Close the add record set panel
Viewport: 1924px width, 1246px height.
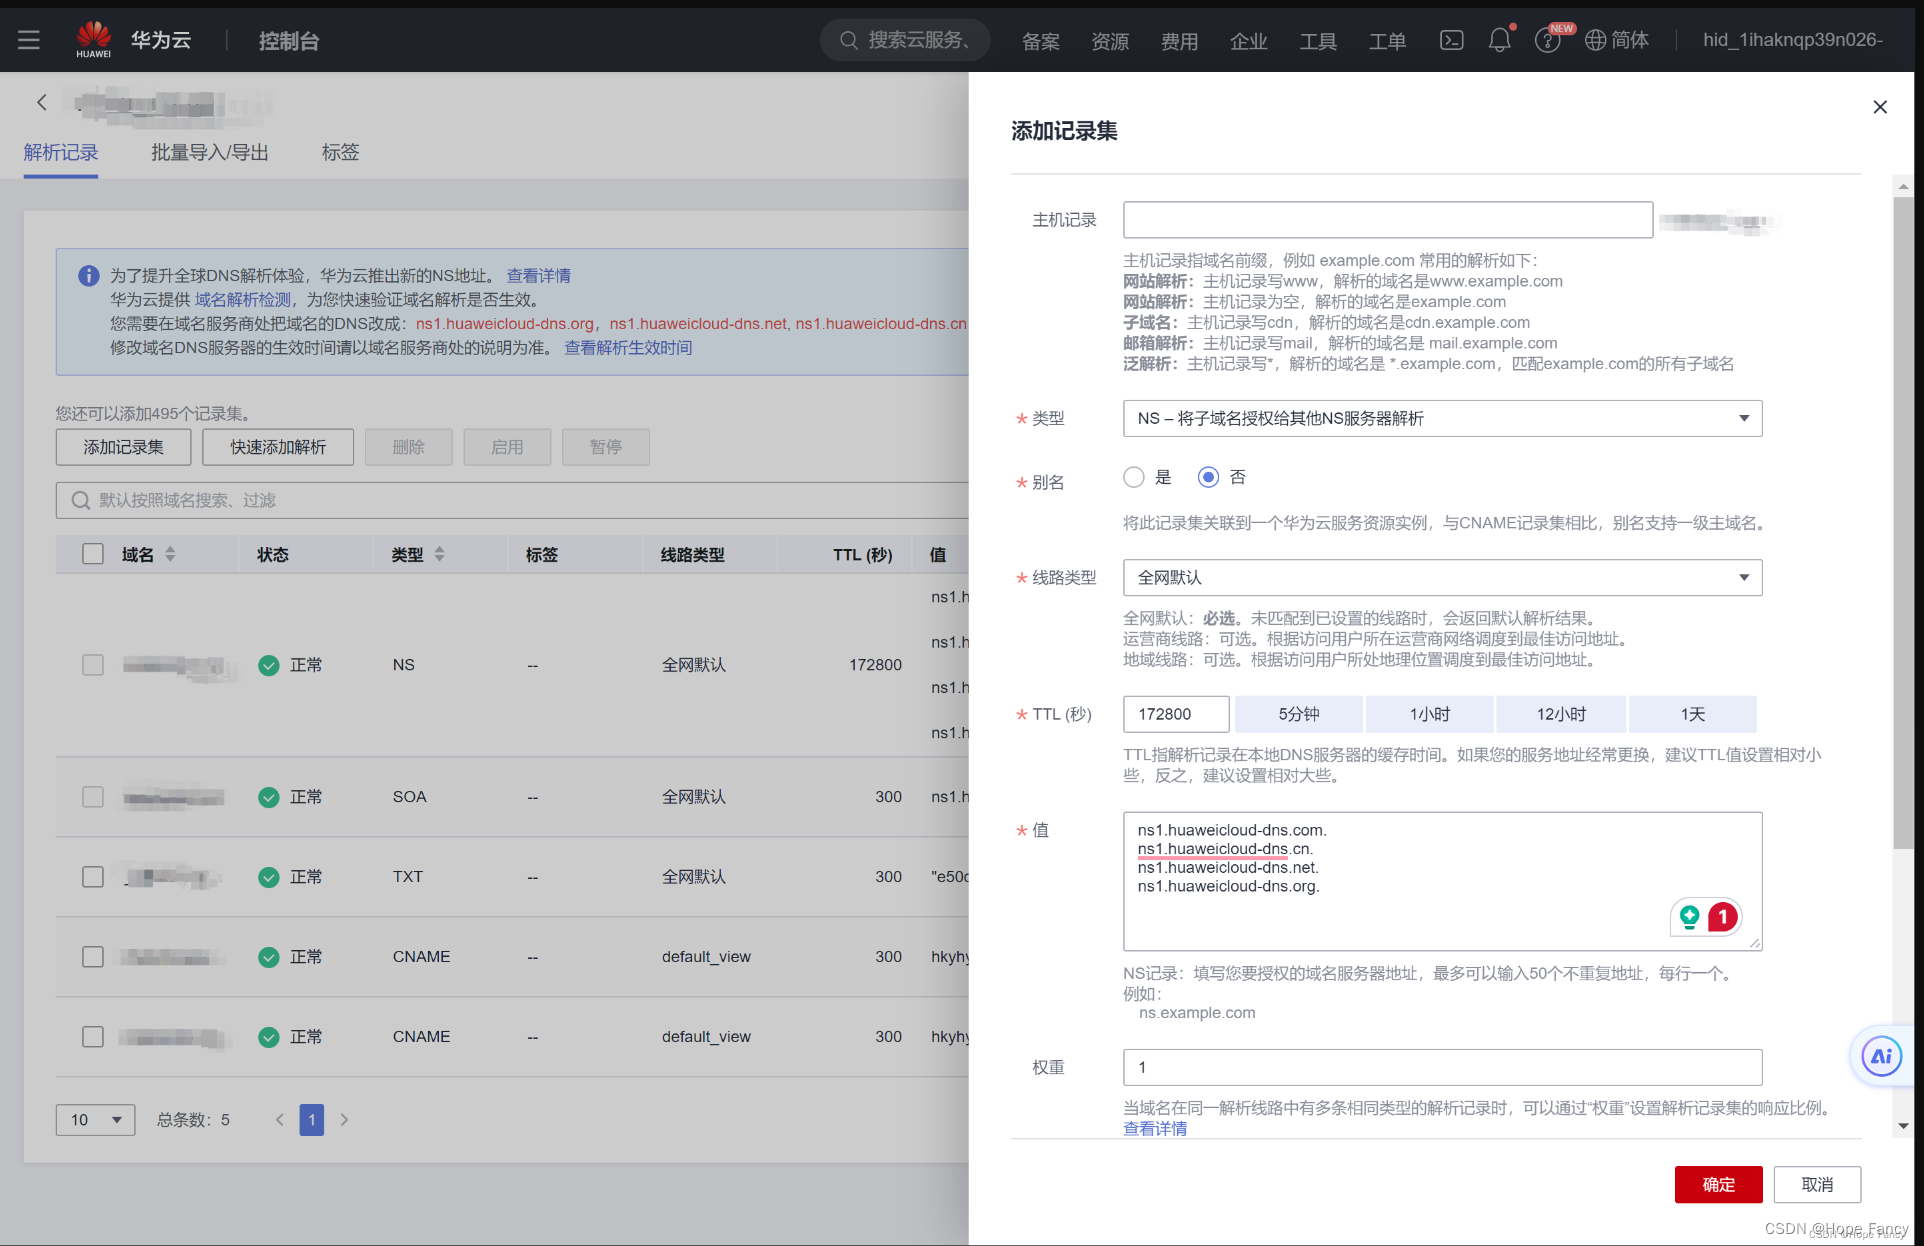click(1880, 107)
